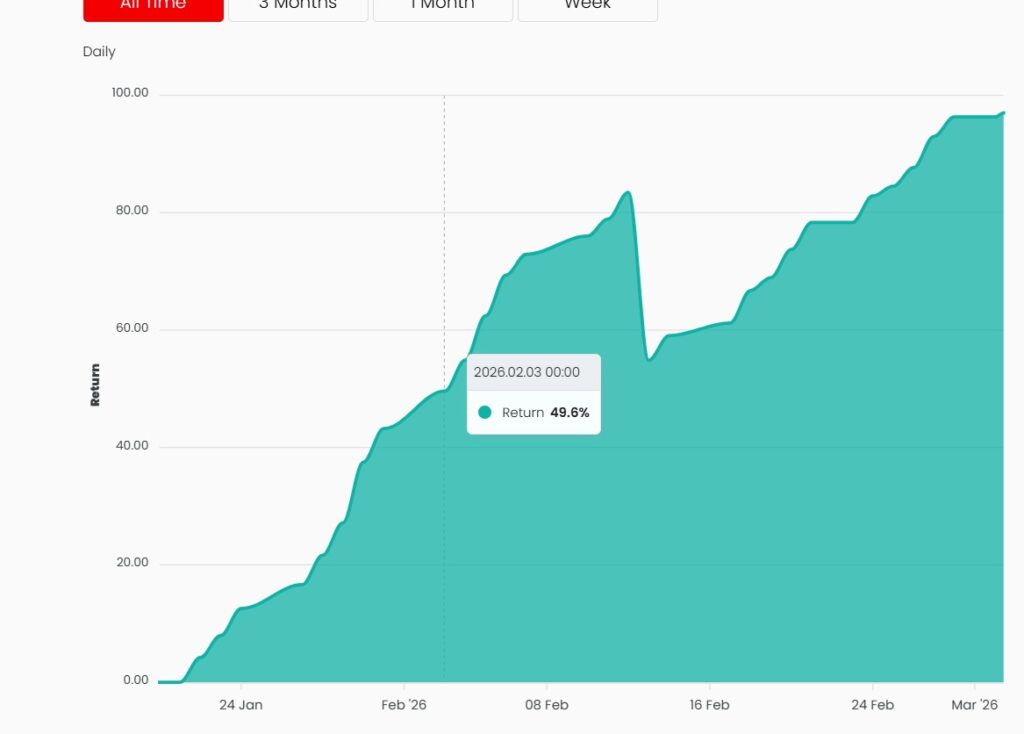The width and height of the screenshot is (1024, 734).
Task: Click the rotated Return y-axis title
Action: coord(96,385)
